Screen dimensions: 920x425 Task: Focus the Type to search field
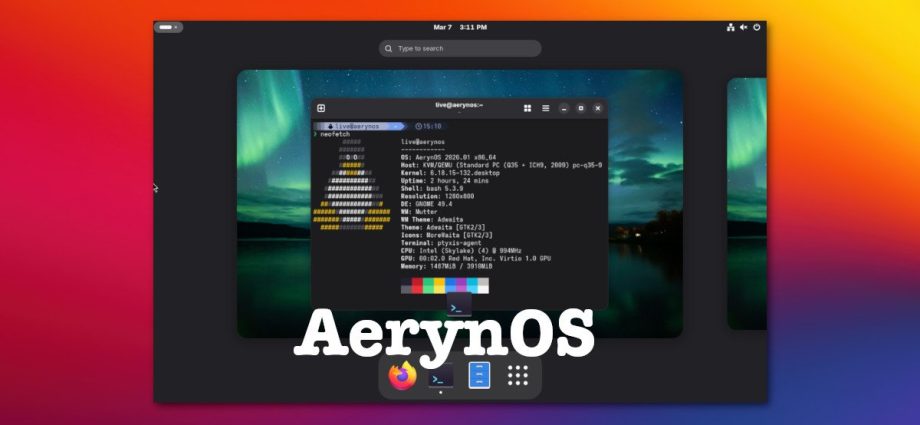coord(460,49)
